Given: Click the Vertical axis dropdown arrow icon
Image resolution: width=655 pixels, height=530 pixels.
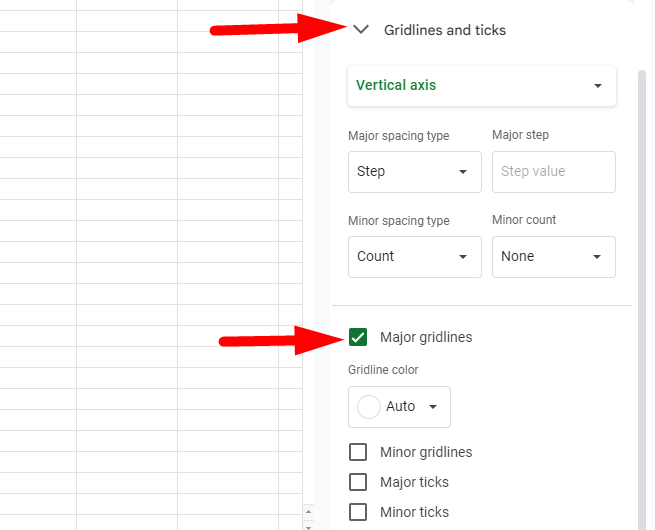Looking at the screenshot, I should [598, 86].
